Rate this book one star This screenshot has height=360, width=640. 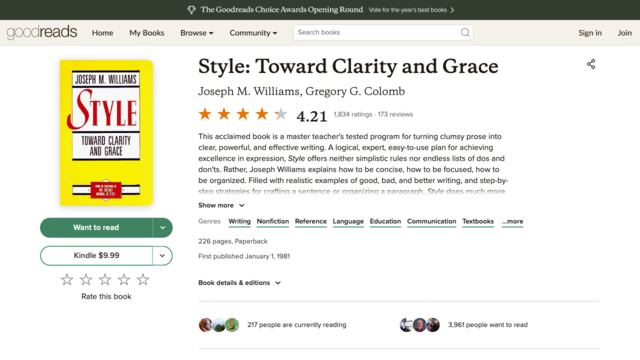67,280
